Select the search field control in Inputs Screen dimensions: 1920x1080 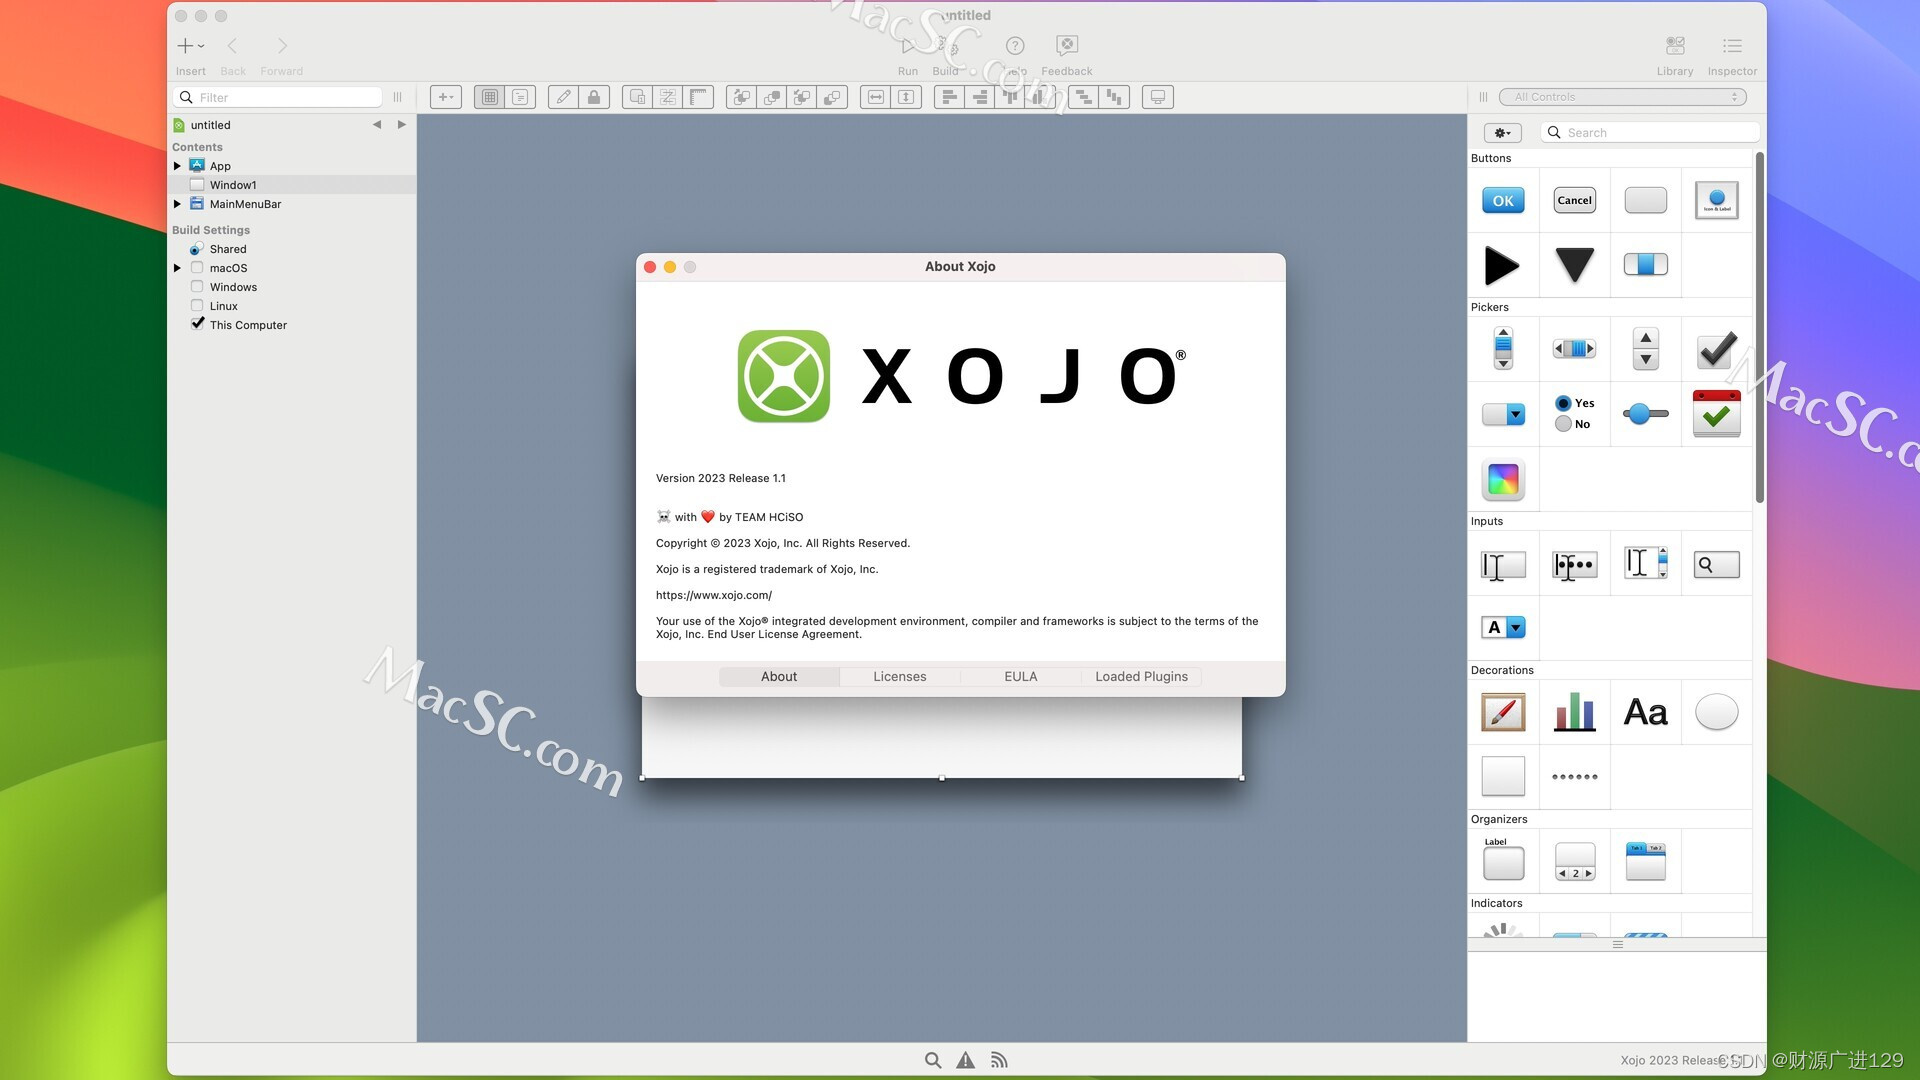1716,565
